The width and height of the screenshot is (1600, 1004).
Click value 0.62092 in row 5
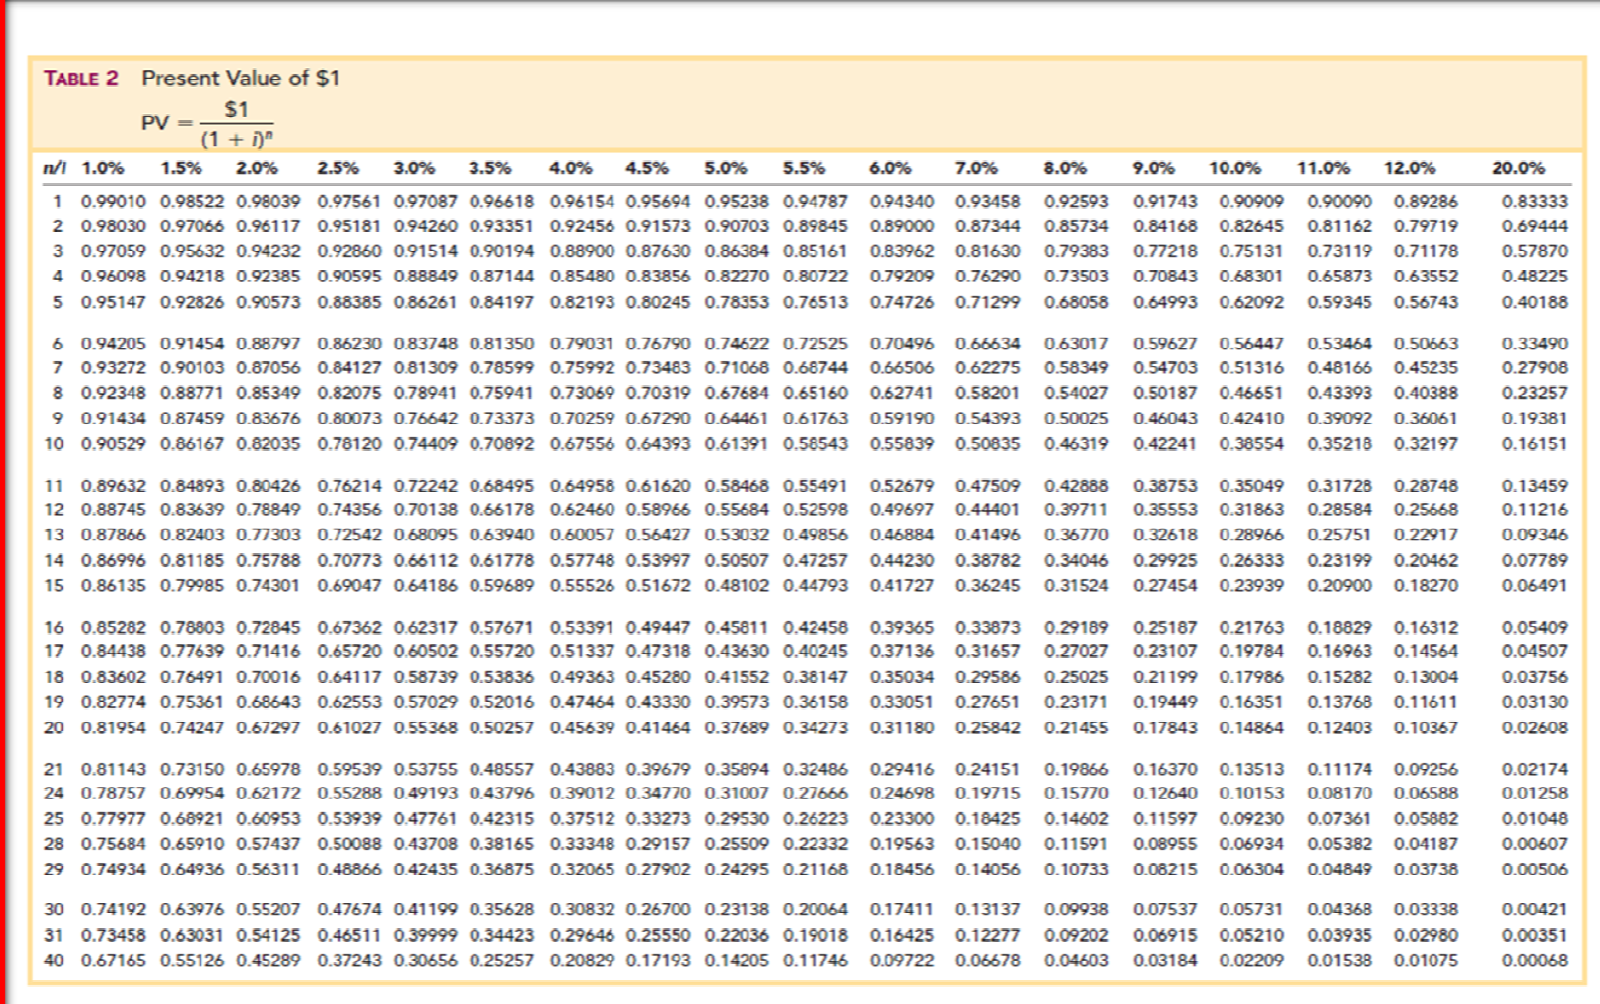point(1251,302)
